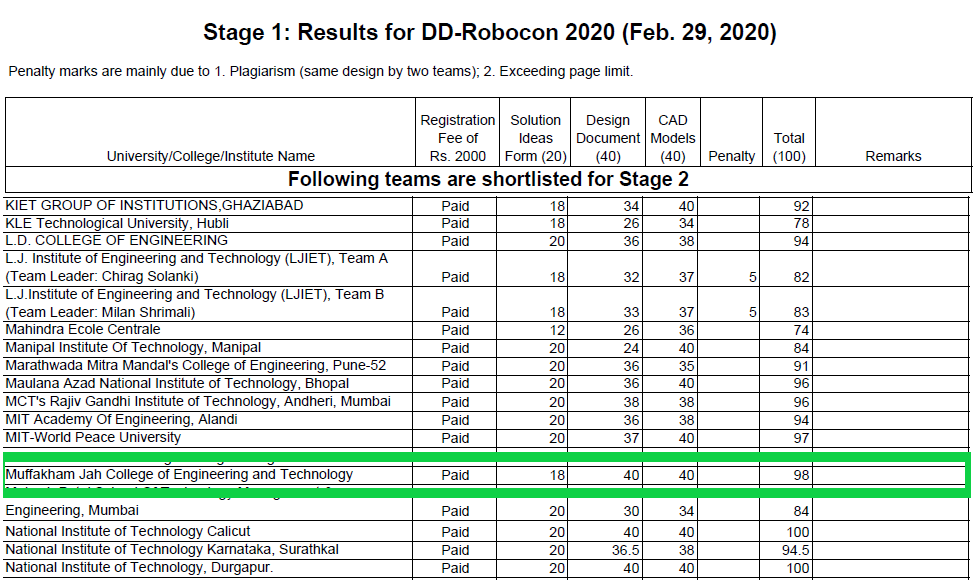Select Muffakham Jah College of Engineering name

coord(179,474)
